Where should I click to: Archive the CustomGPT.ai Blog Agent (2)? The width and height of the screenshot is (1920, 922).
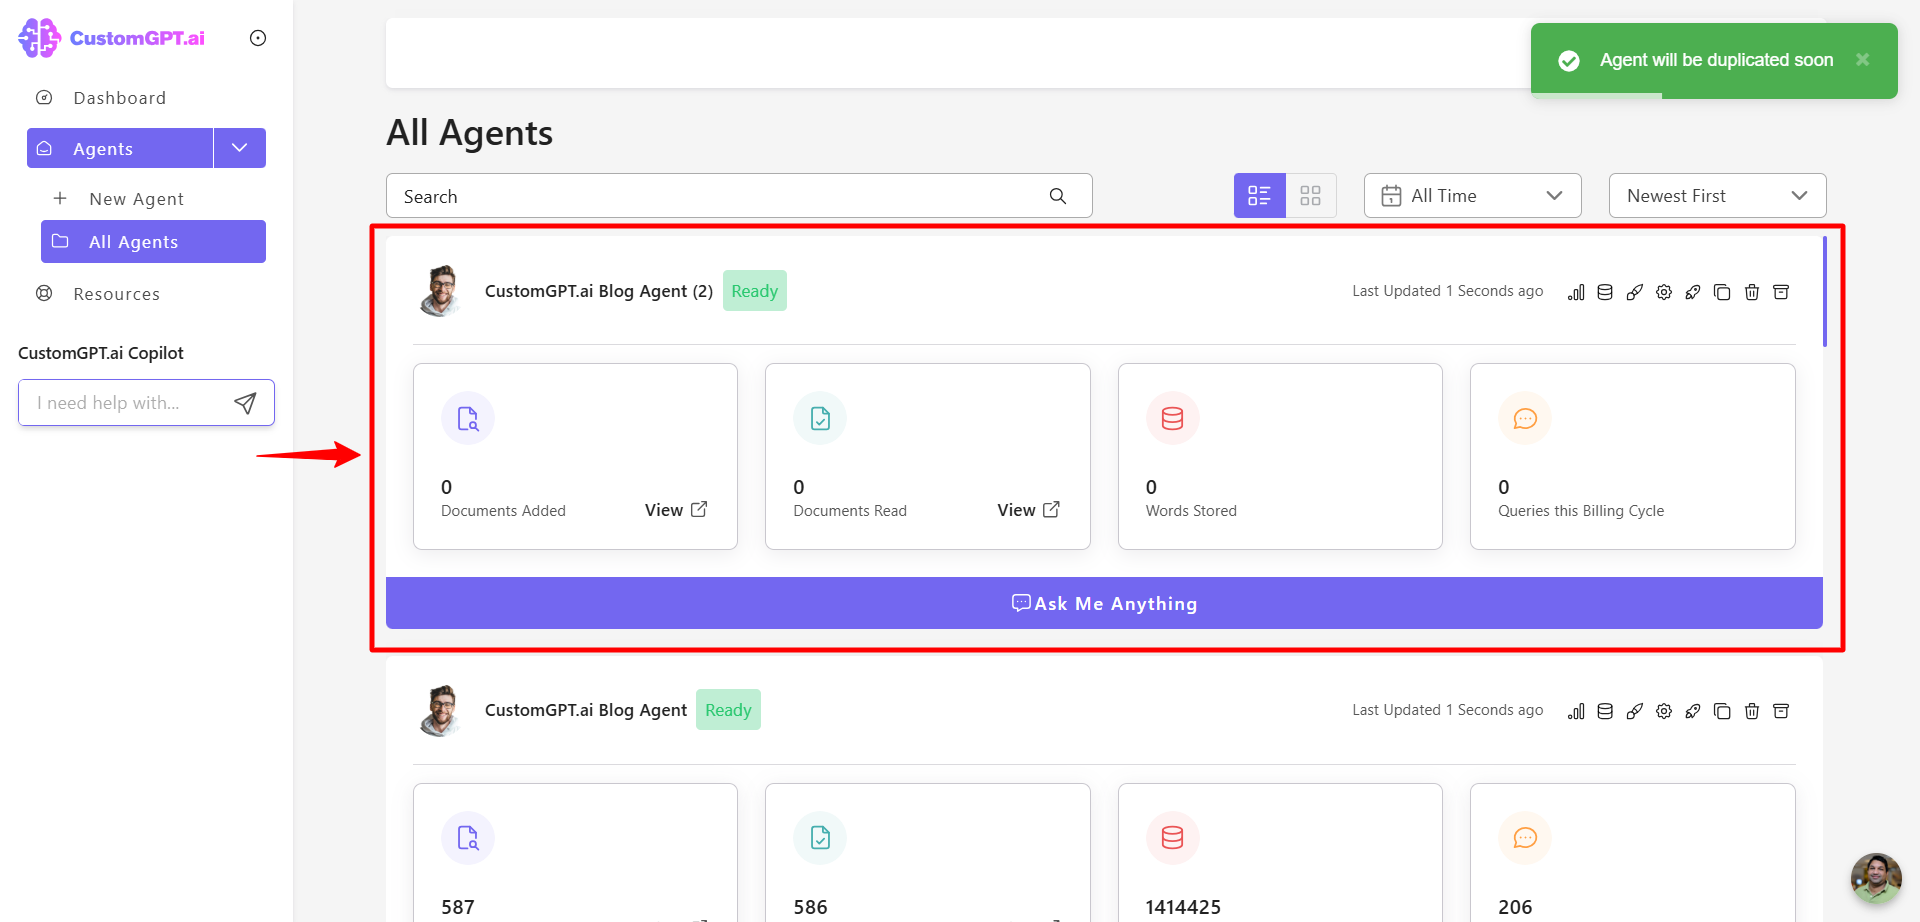pyautogui.click(x=1781, y=292)
